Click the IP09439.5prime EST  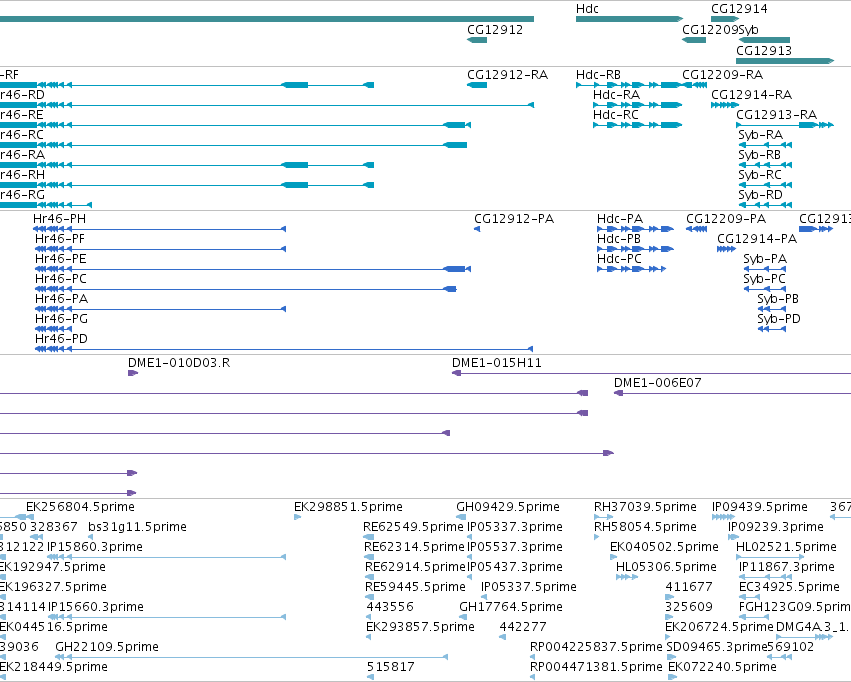(x=723, y=517)
